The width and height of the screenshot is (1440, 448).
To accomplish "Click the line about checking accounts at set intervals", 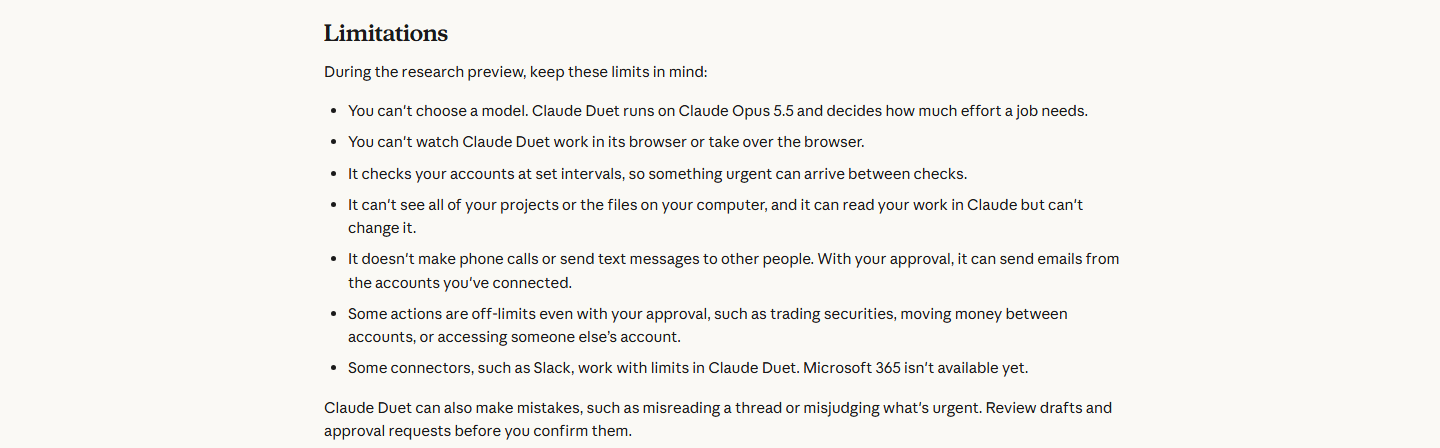I will click(x=657, y=173).
